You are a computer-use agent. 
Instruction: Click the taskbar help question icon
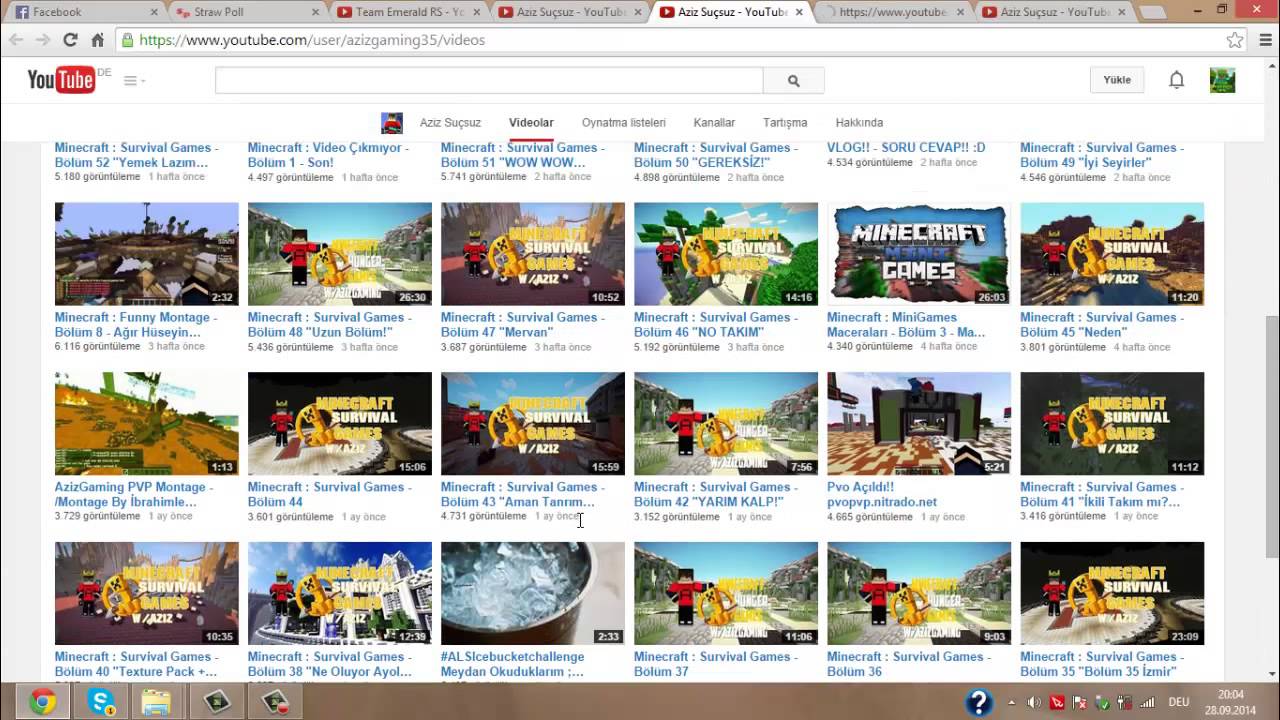[x=981, y=702]
